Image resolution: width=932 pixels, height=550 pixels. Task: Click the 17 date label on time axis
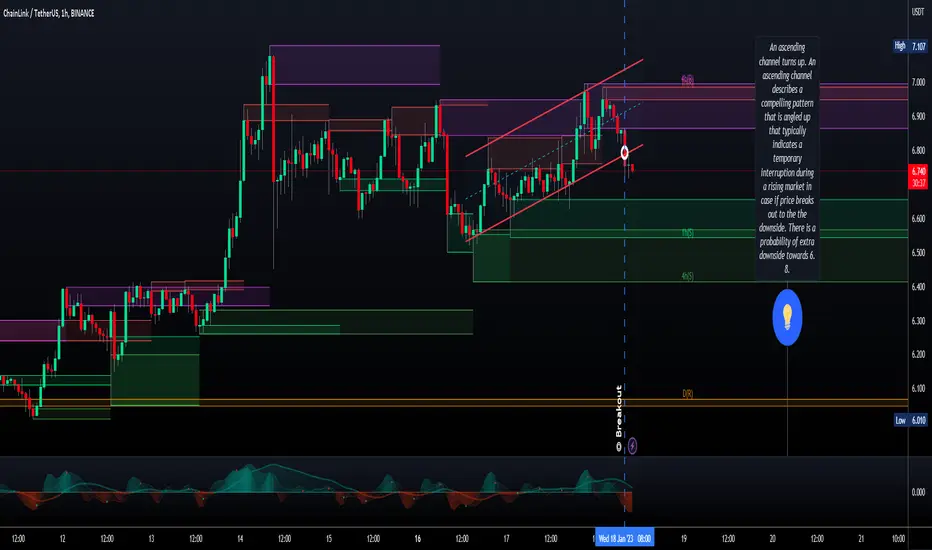point(506,539)
